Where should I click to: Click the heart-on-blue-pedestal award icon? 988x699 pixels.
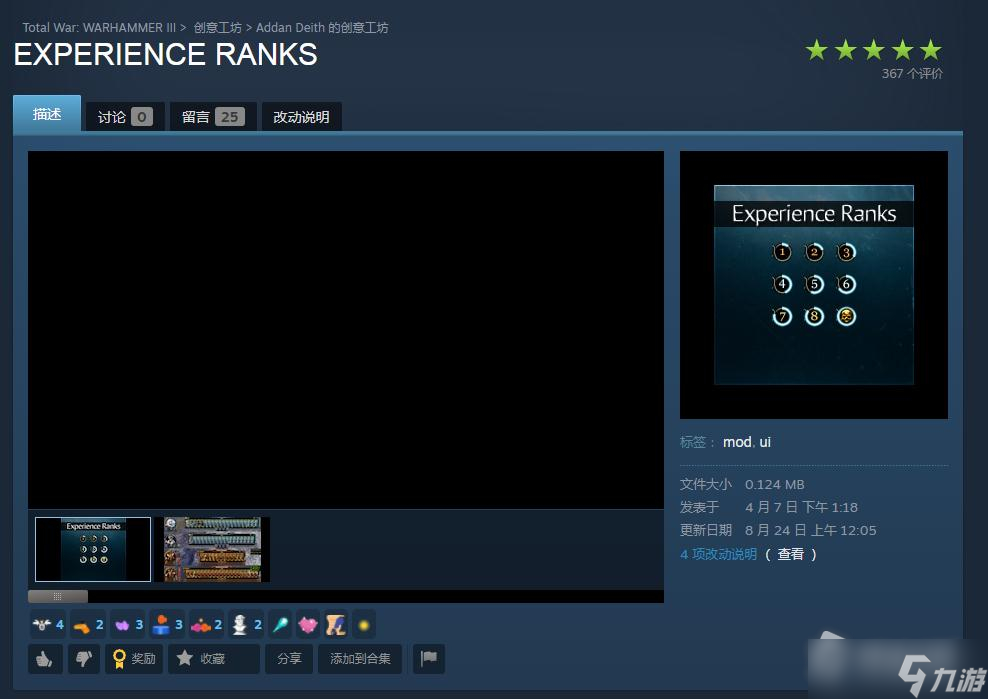(x=161, y=625)
